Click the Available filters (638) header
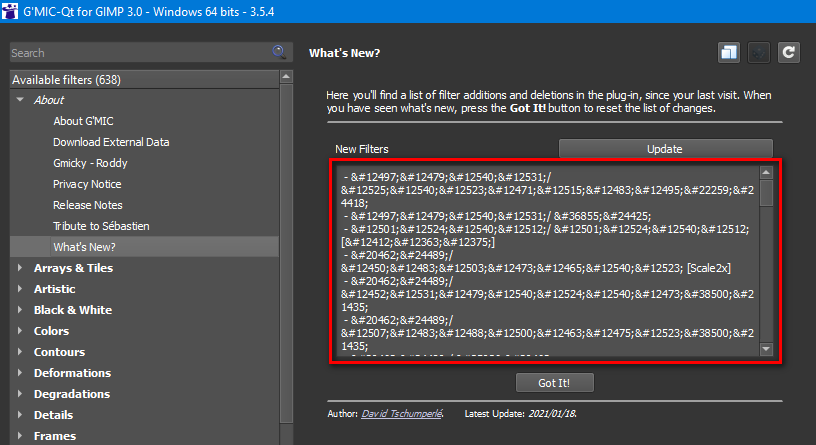Image resolution: width=816 pixels, height=445 pixels. 144,80
